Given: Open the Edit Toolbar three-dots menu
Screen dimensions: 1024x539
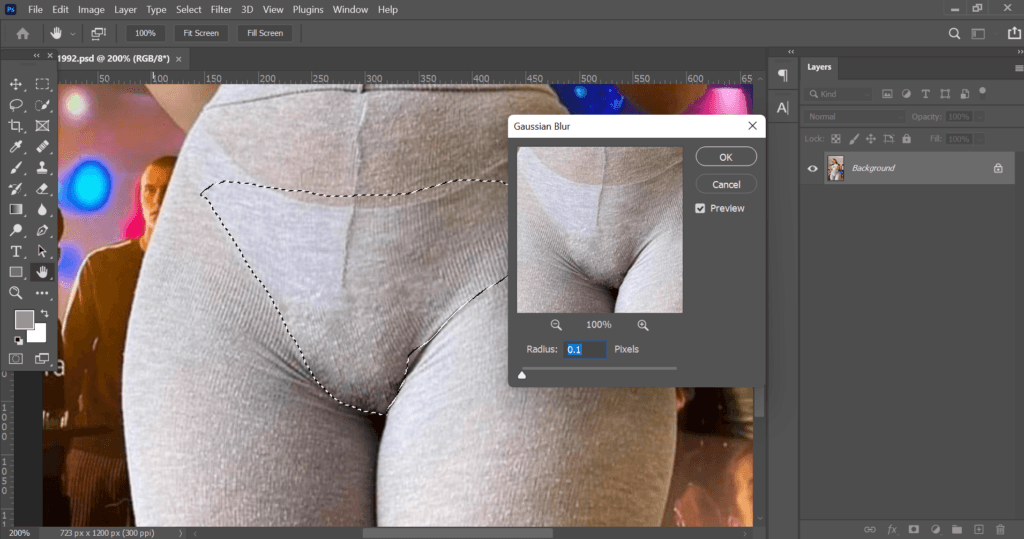Looking at the screenshot, I should (x=42, y=293).
